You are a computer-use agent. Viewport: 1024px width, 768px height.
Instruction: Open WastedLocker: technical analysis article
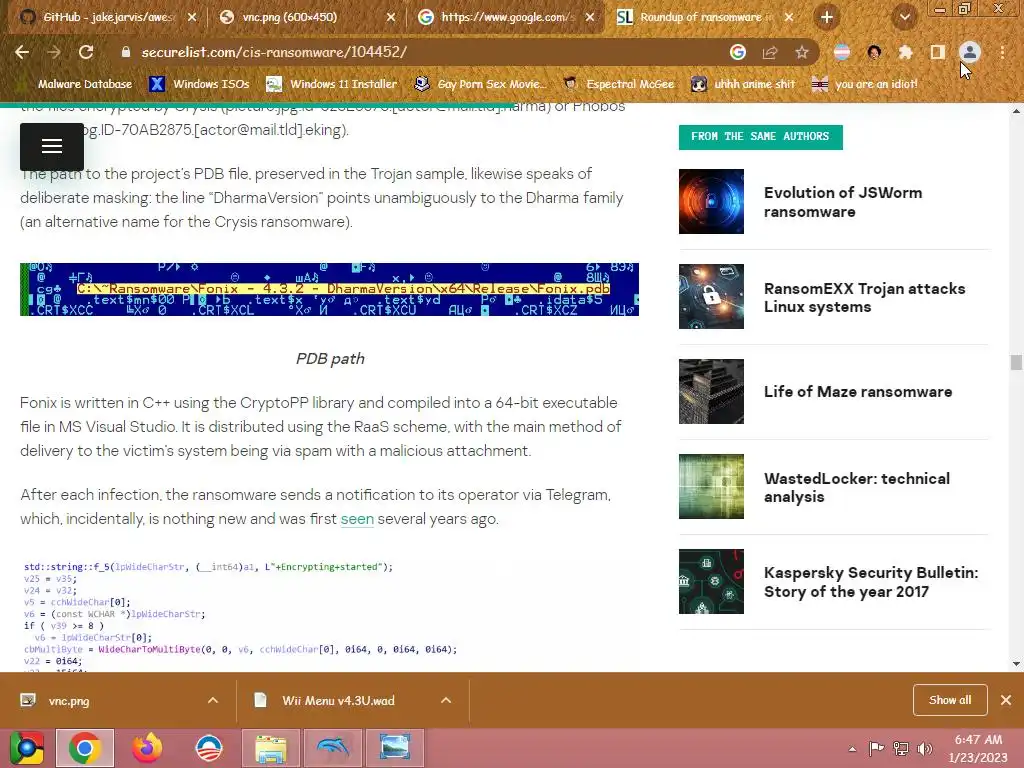(x=857, y=487)
